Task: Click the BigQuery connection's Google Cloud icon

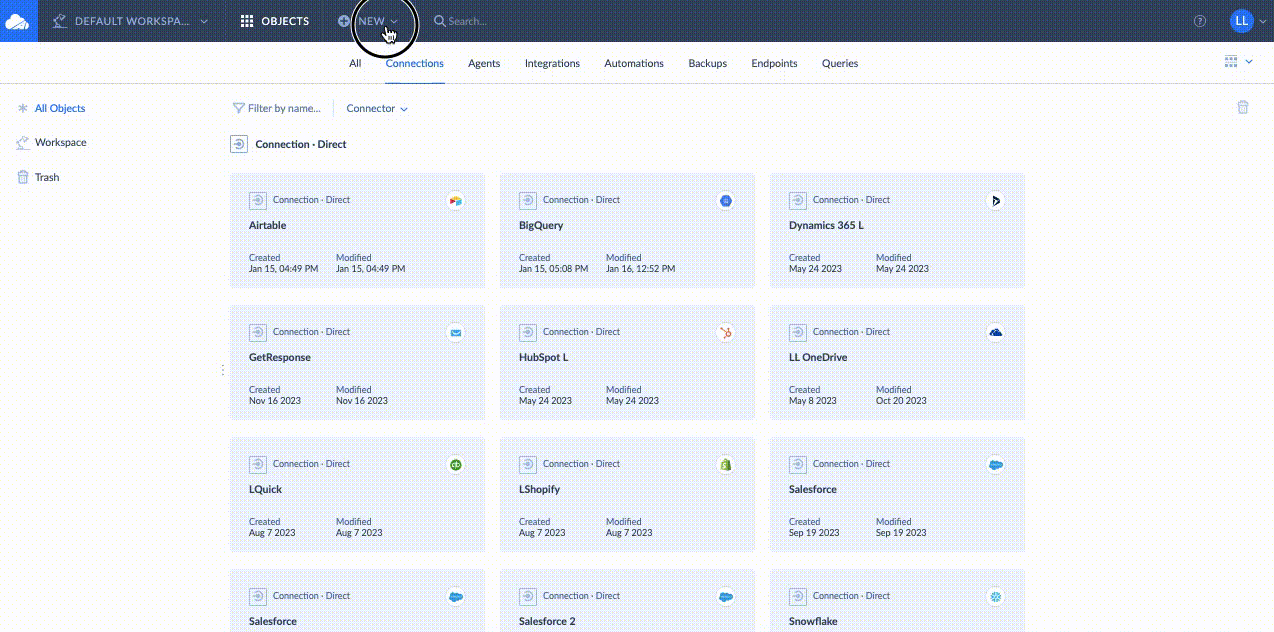Action: [x=726, y=200]
